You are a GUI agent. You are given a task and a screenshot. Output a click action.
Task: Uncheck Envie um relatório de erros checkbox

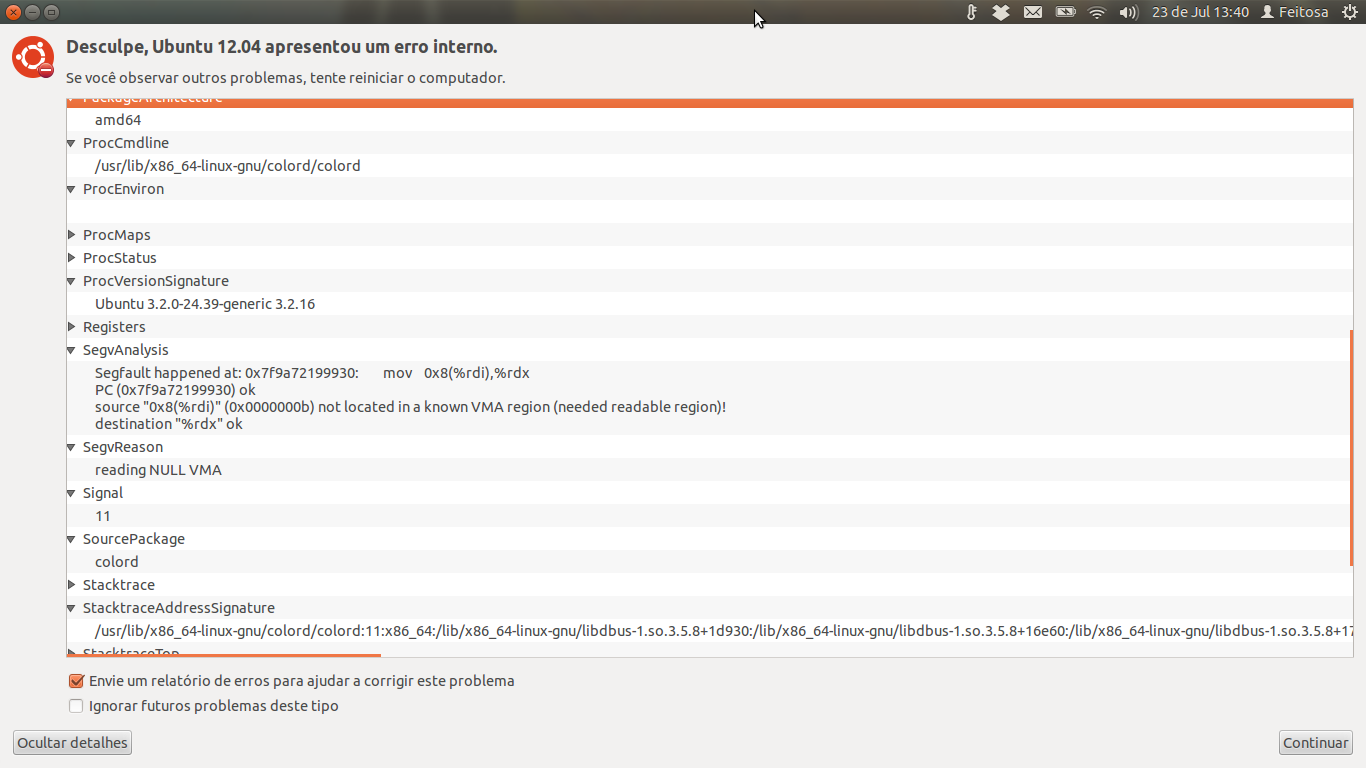coord(76,681)
